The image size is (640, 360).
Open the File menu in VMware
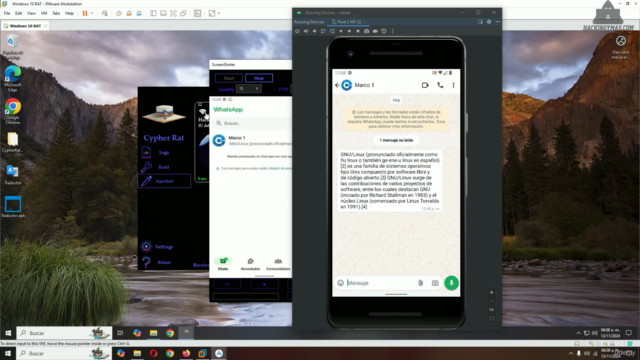[x=7, y=13]
